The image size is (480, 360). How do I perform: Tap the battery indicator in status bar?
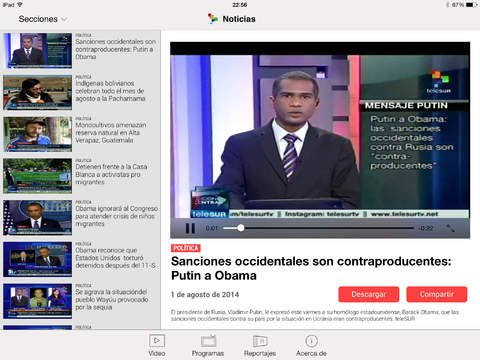coord(471,5)
